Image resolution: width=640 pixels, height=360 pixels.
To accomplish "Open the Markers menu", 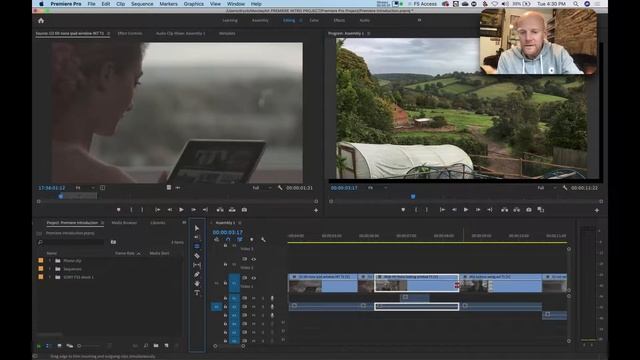I will pos(168,4).
